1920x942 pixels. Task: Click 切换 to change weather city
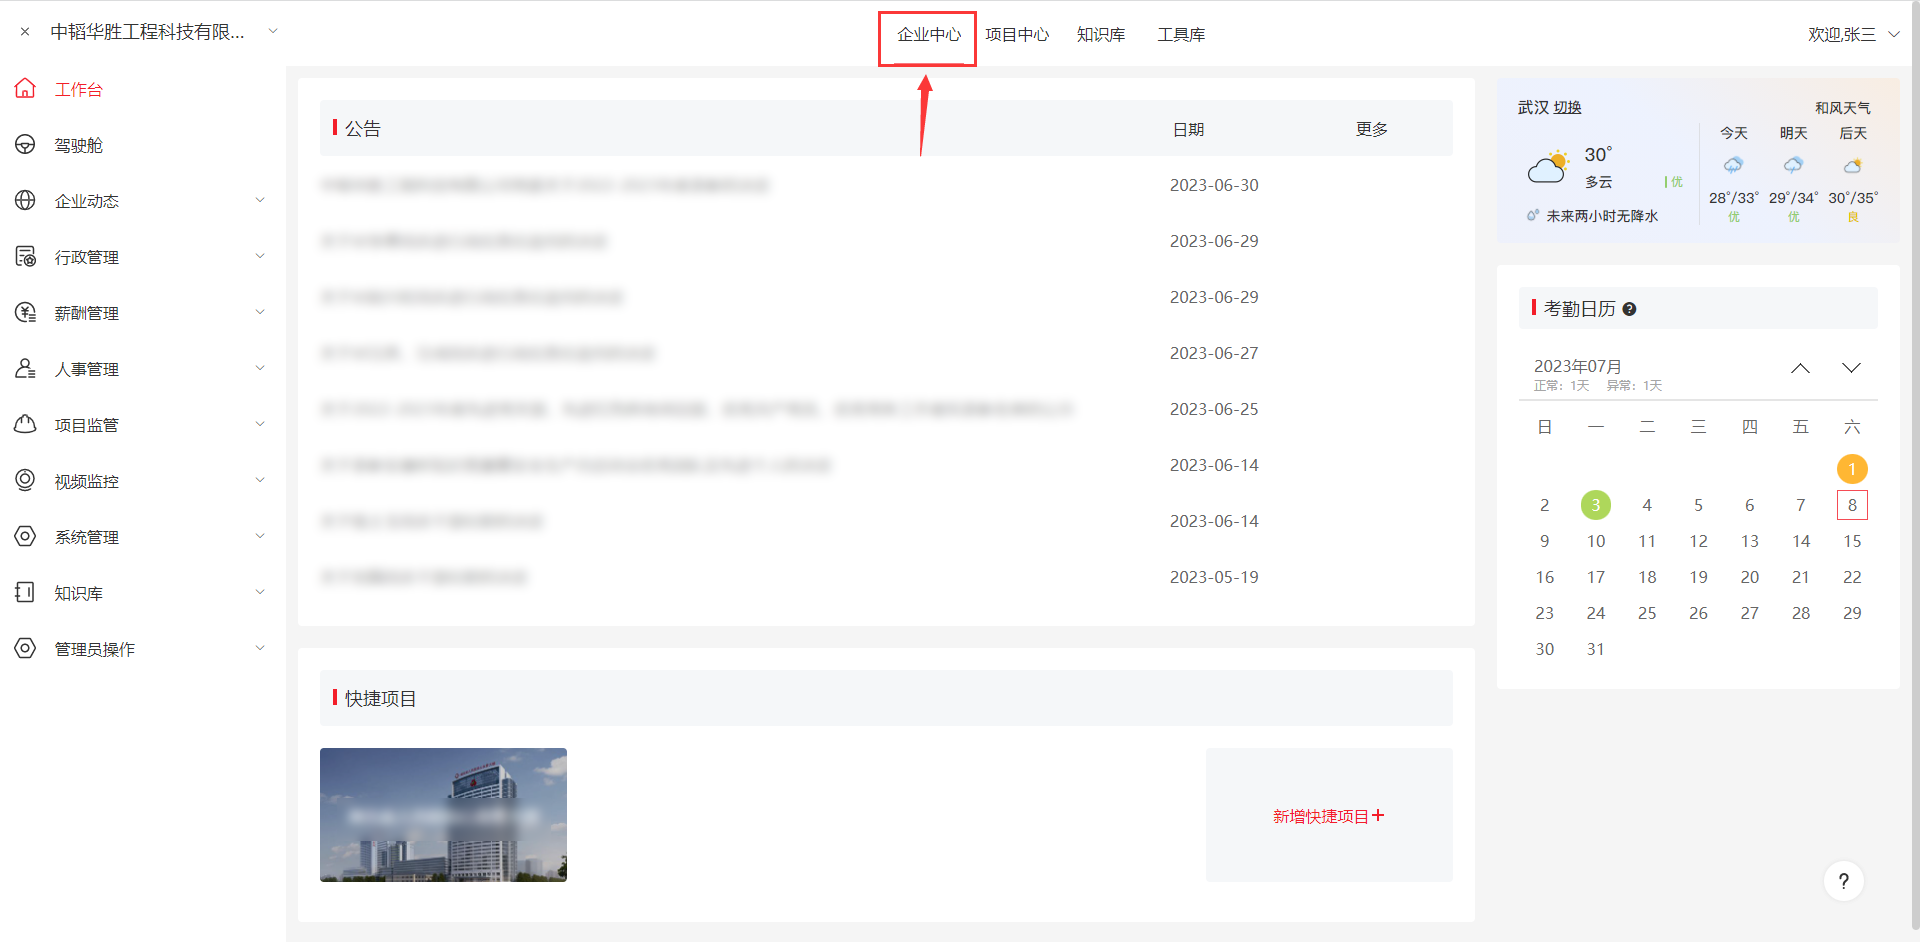click(1568, 108)
